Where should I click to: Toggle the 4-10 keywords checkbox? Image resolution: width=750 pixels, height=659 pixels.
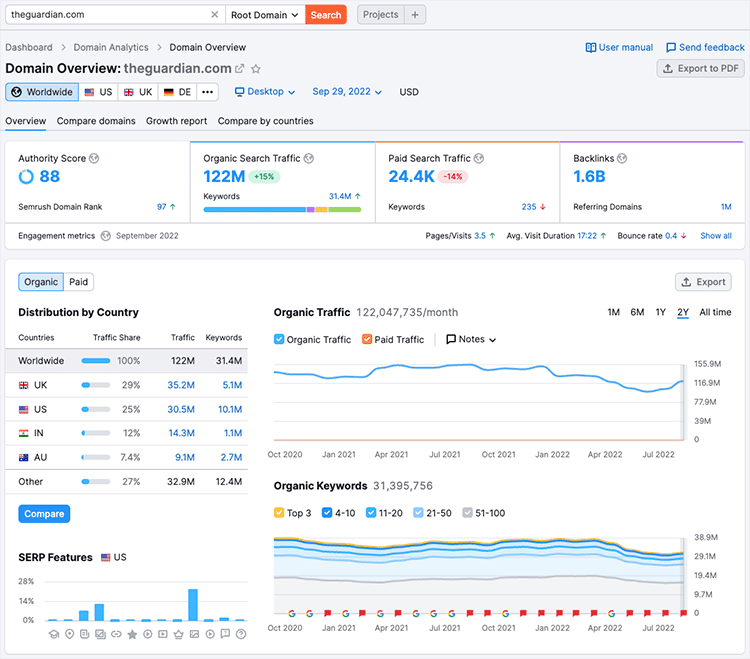327,513
